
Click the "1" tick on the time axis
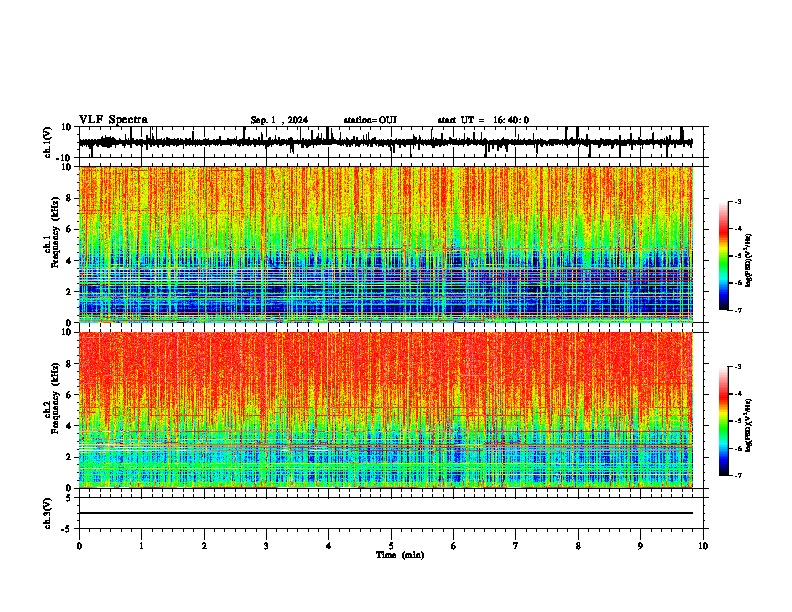pos(141,546)
